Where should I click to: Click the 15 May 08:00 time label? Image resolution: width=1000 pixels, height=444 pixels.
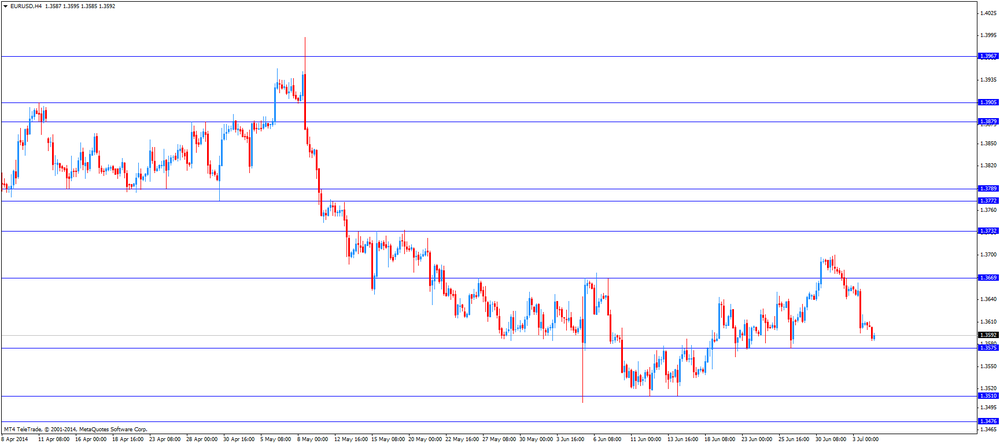point(388,440)
